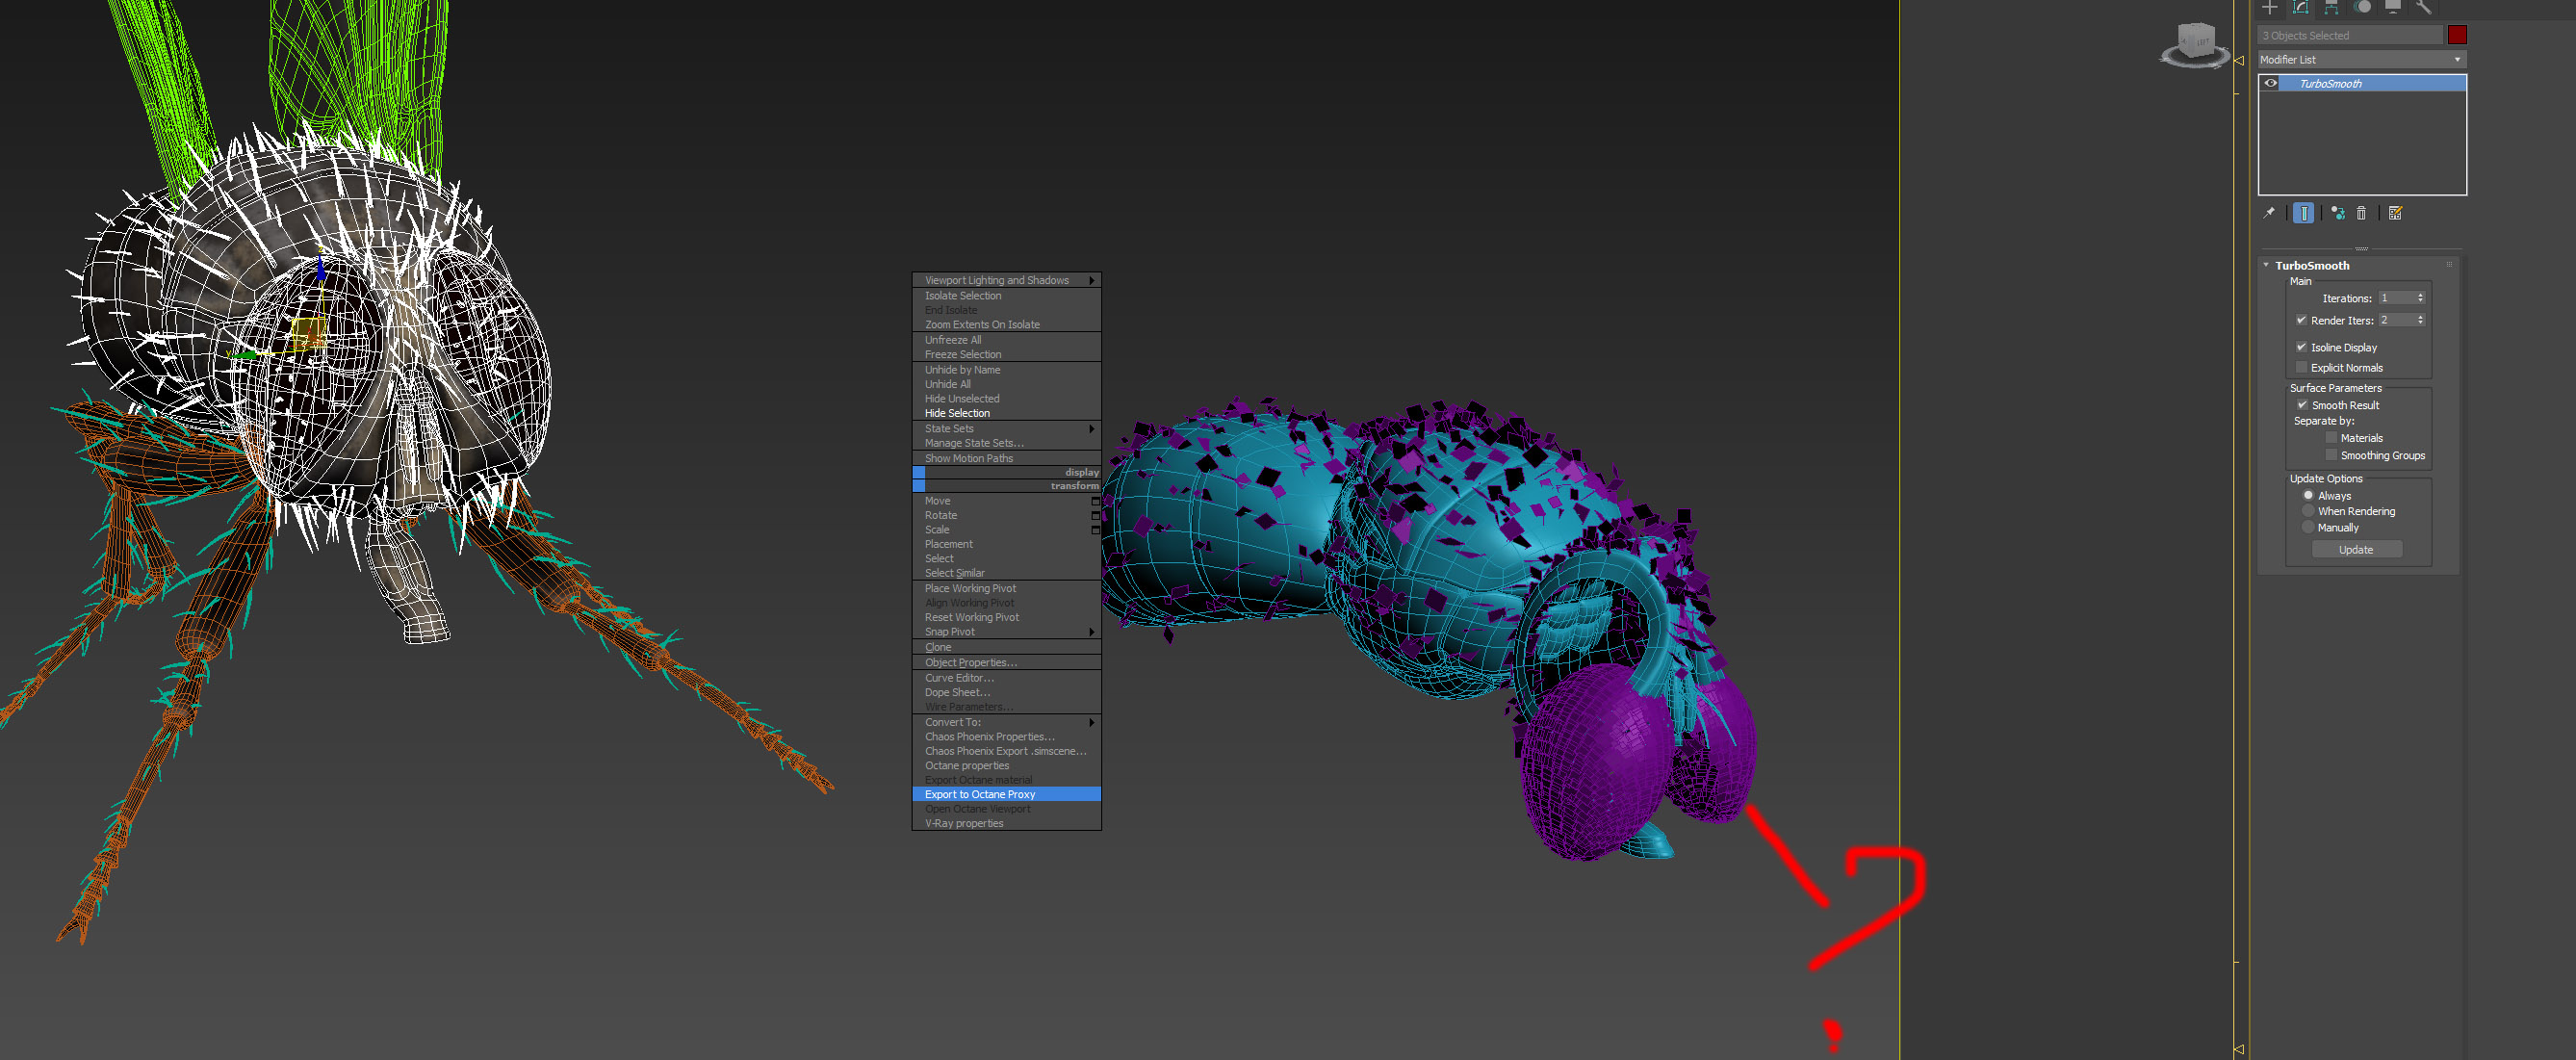Open the Create command panel tab
Image resolution: width=2576 pixels, height=1060 pixels.
(x=2270, y=7)
